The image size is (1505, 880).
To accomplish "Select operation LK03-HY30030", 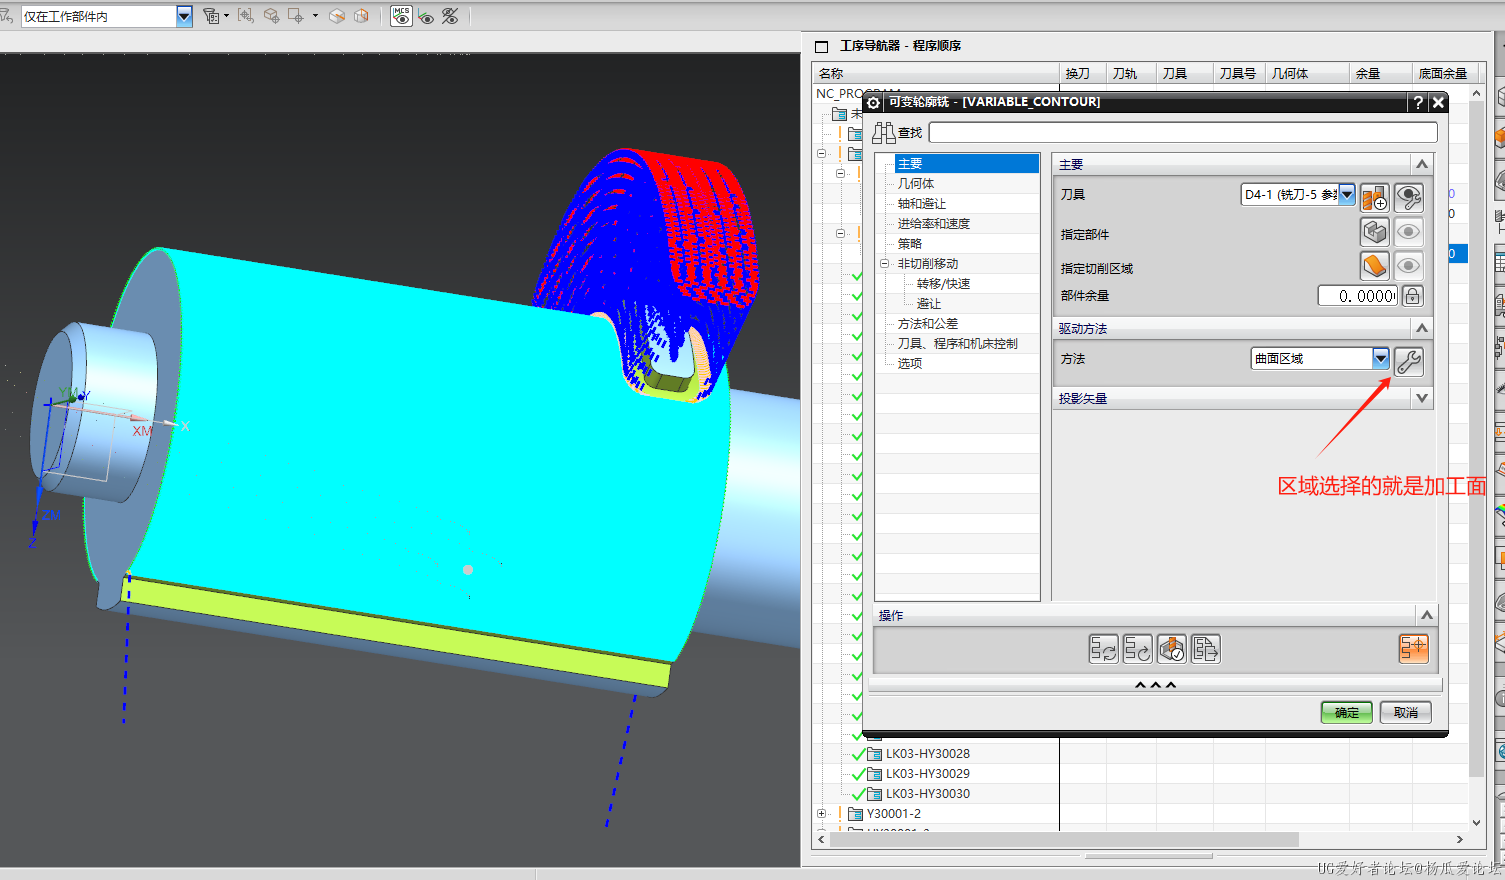I will 927,794.
